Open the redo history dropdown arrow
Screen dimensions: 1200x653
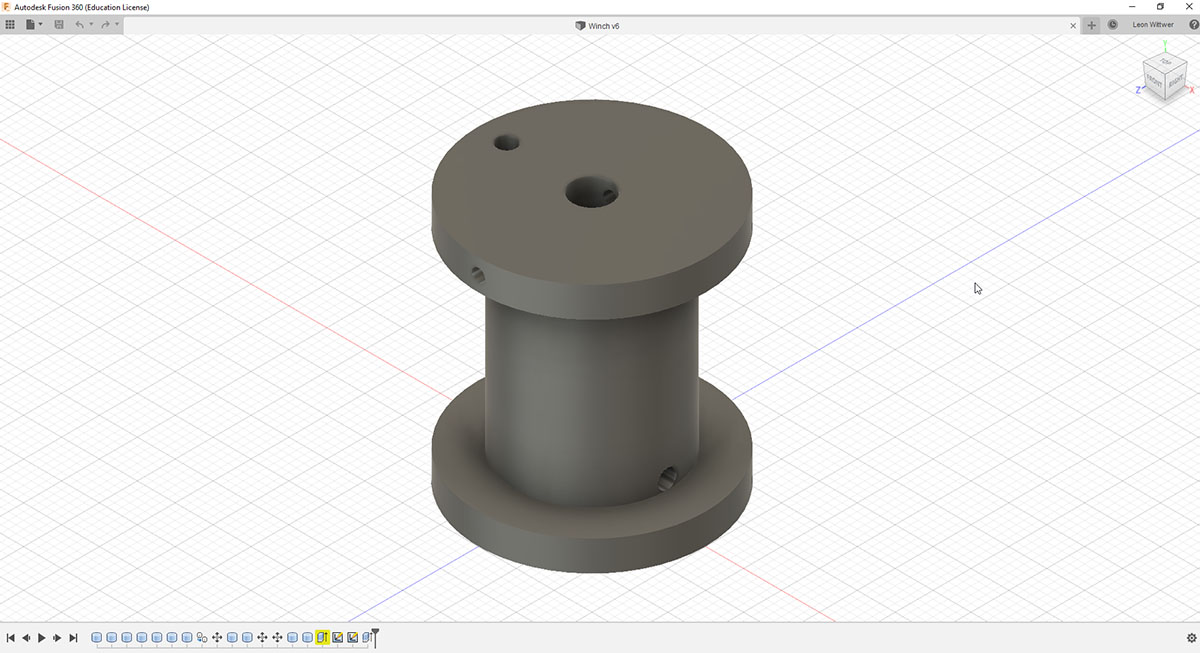[116, 24]
